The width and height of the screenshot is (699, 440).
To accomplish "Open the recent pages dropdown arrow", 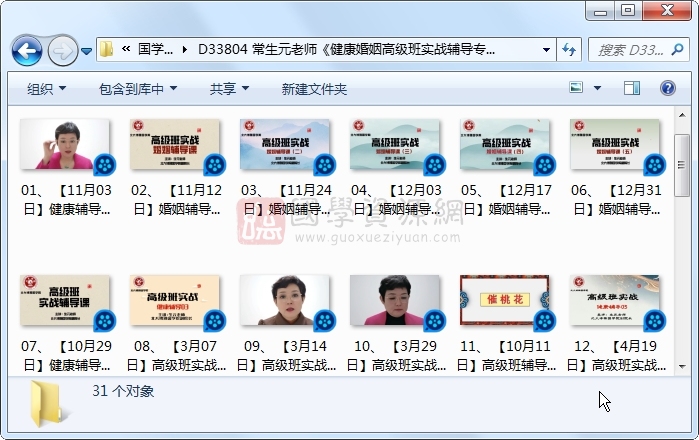I will pyautogui.click(x=86, y=51).
